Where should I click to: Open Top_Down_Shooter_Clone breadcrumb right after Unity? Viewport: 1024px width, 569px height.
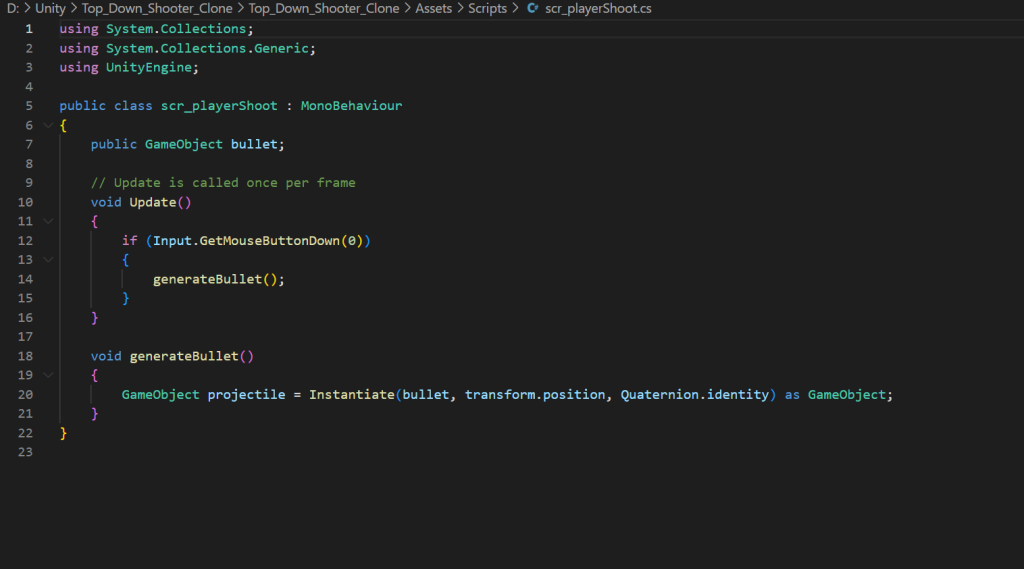(157, 9)
